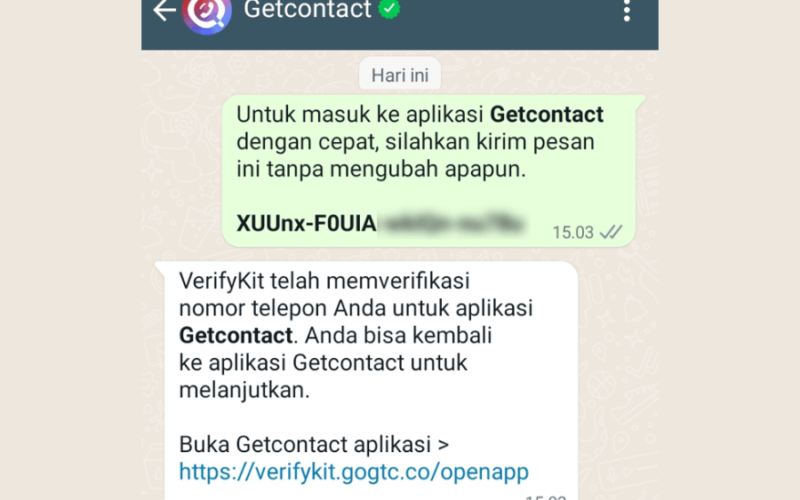Open the Getcontact profile picture
The width and height of the screenshot is (800, 500).
coord(207,13)
